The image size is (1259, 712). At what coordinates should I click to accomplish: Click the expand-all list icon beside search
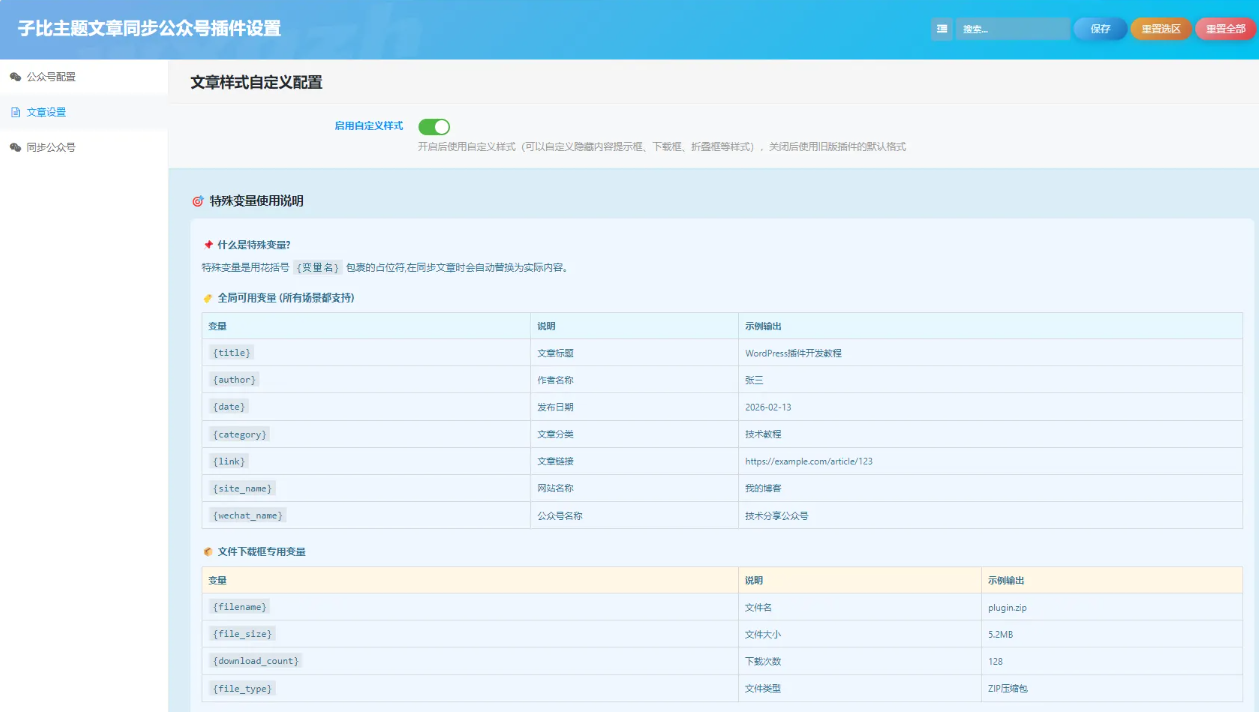(941, 29)
